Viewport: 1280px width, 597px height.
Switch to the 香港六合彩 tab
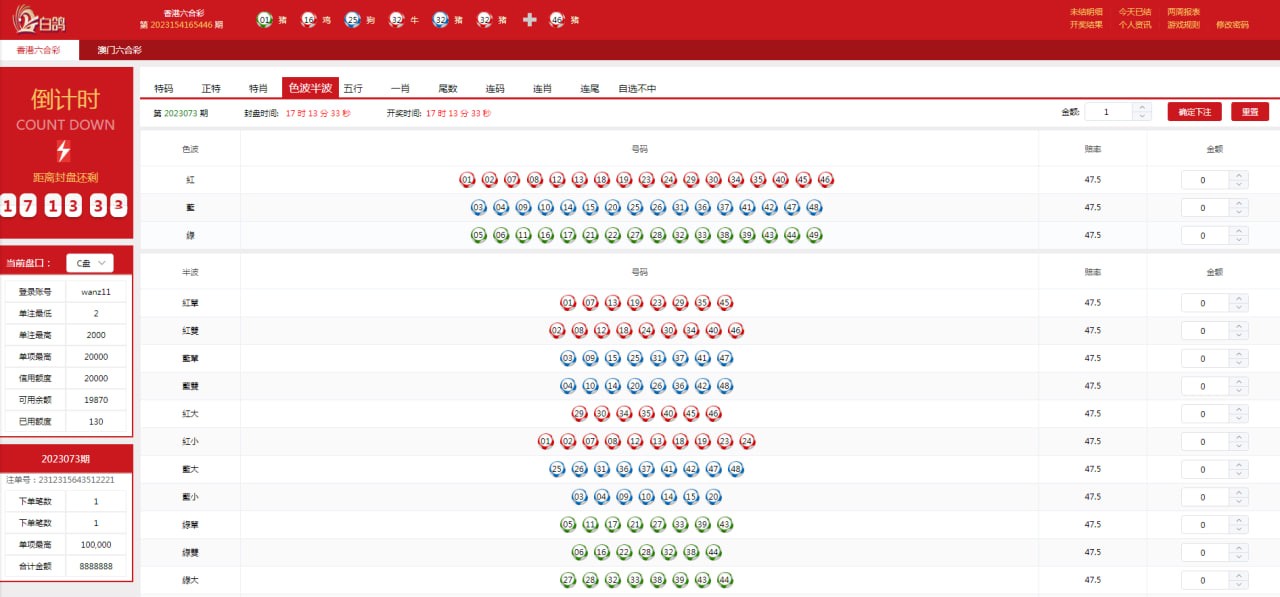[x=40, y=50]
